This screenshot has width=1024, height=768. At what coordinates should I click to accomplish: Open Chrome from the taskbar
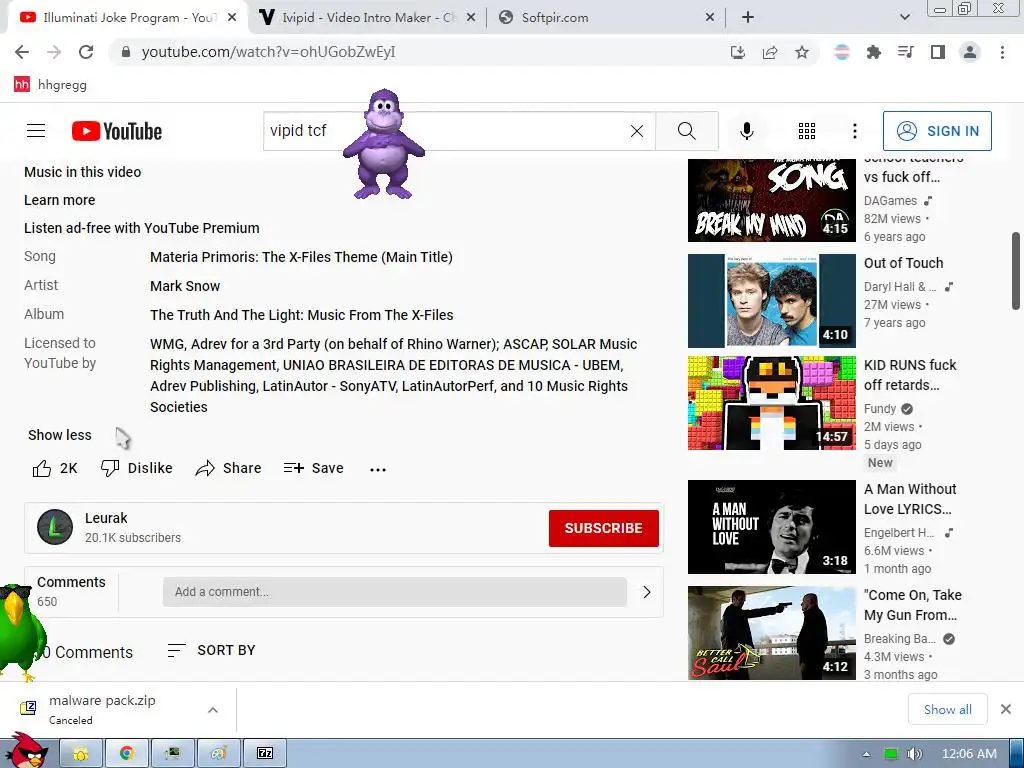126,754
